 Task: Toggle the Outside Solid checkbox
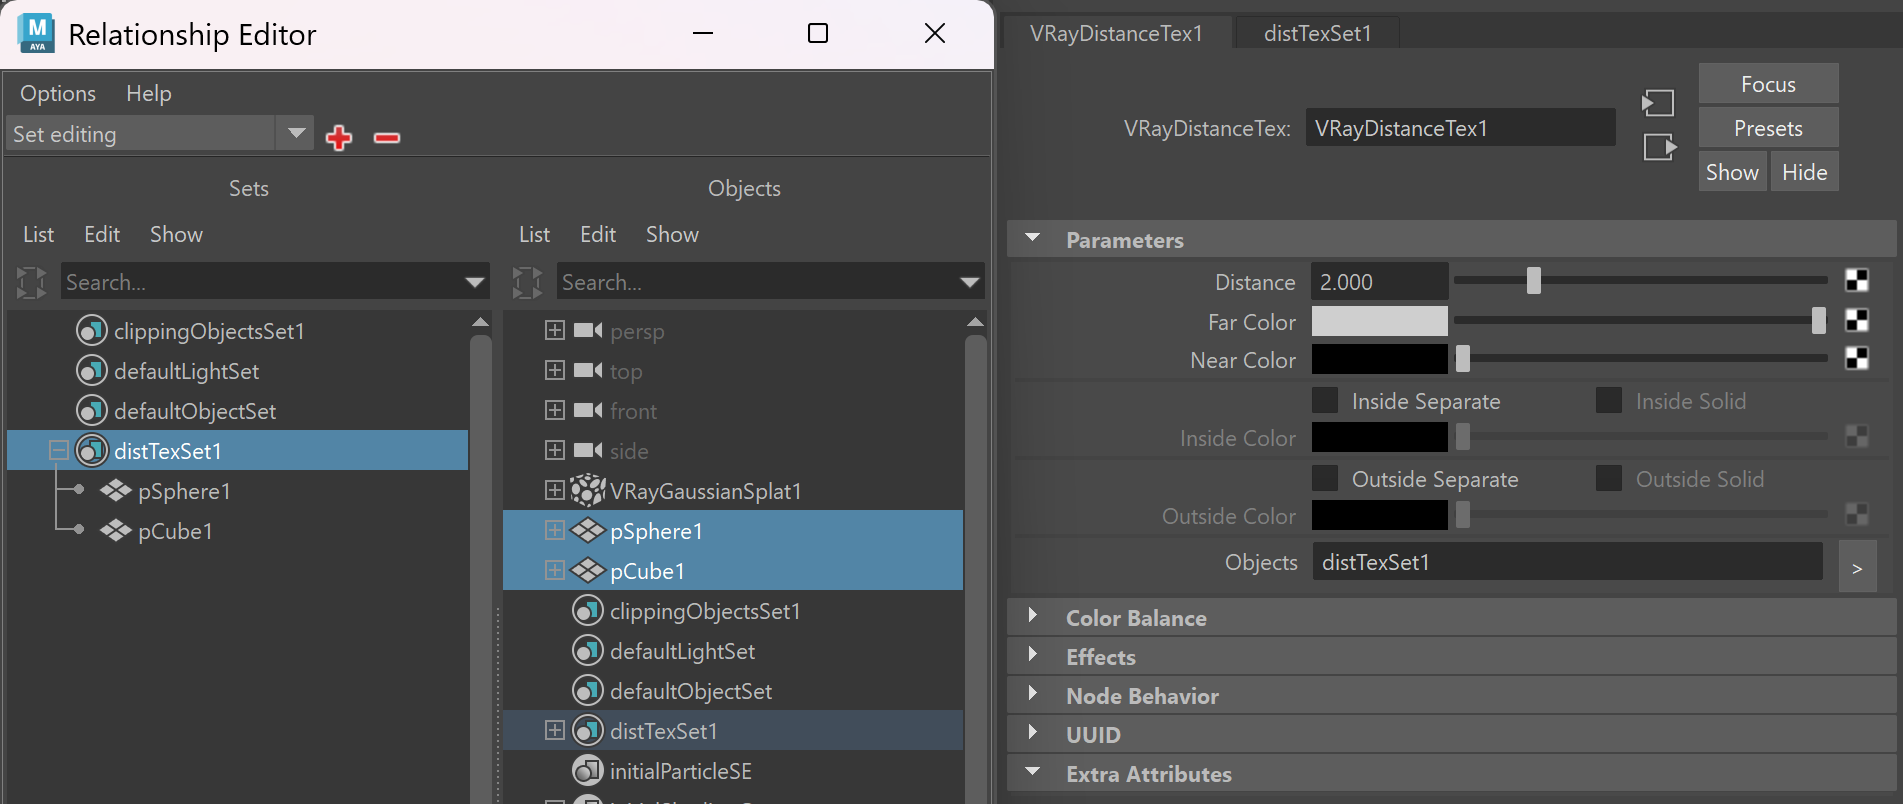pyautogui.click(x=1609, y=478)
